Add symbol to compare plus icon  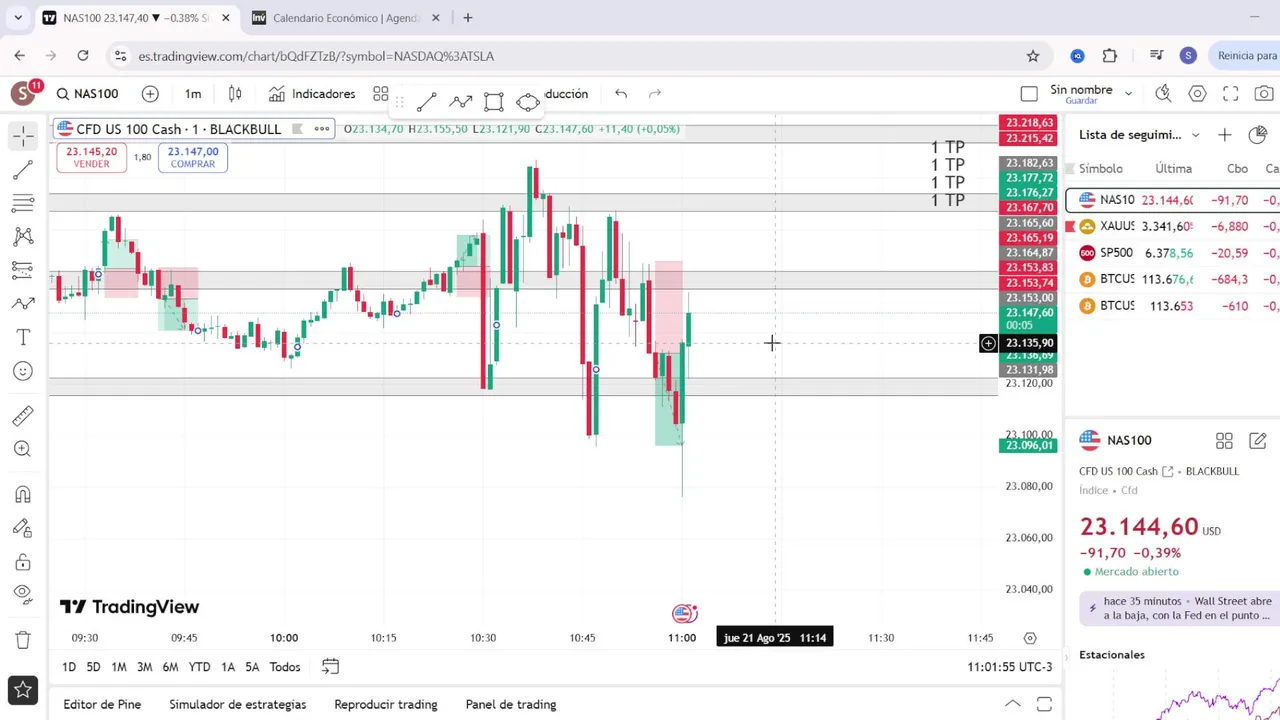pos(150,94)
